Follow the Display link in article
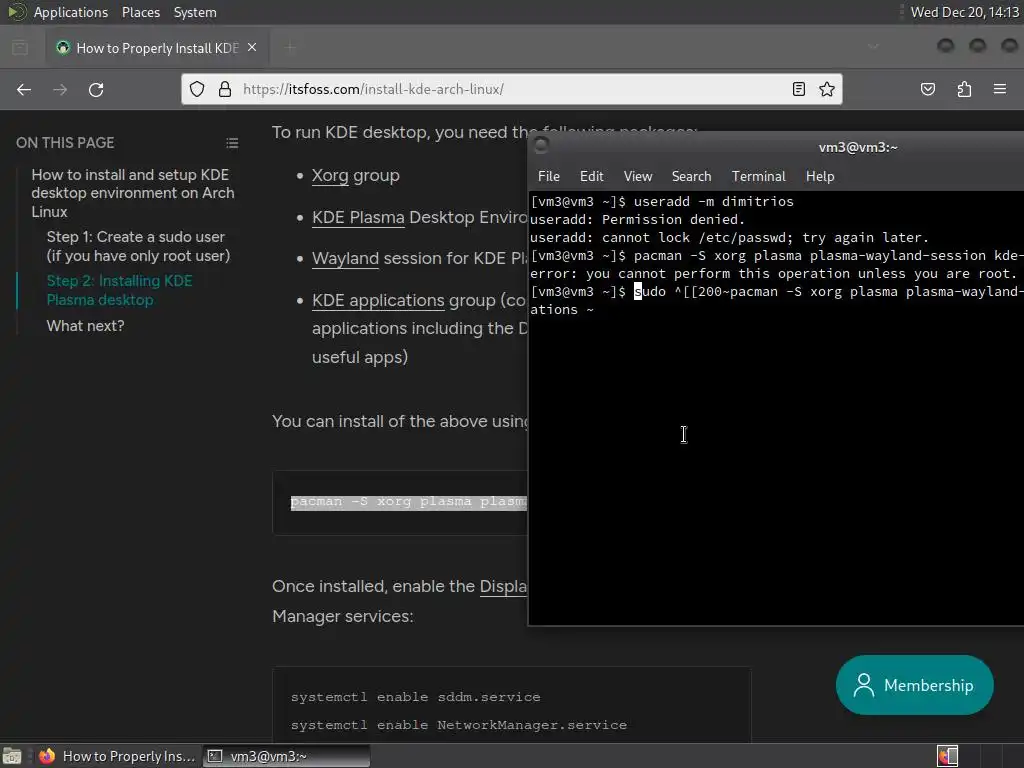The height and width of the screenshot is (768, 1024). 503,586
